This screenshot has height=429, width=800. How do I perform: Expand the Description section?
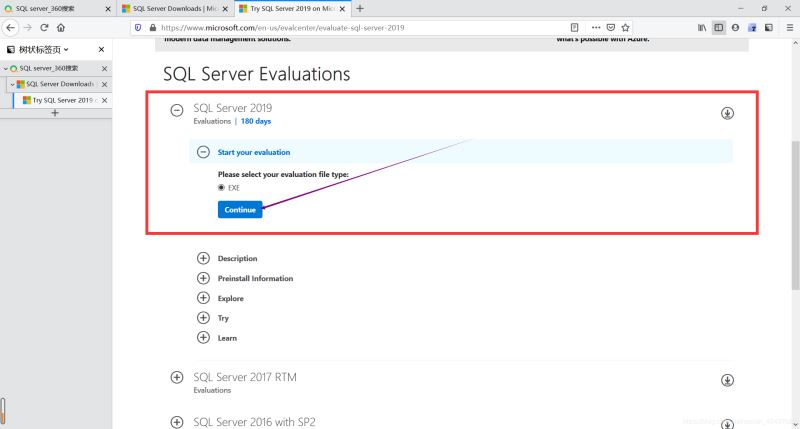203,258
